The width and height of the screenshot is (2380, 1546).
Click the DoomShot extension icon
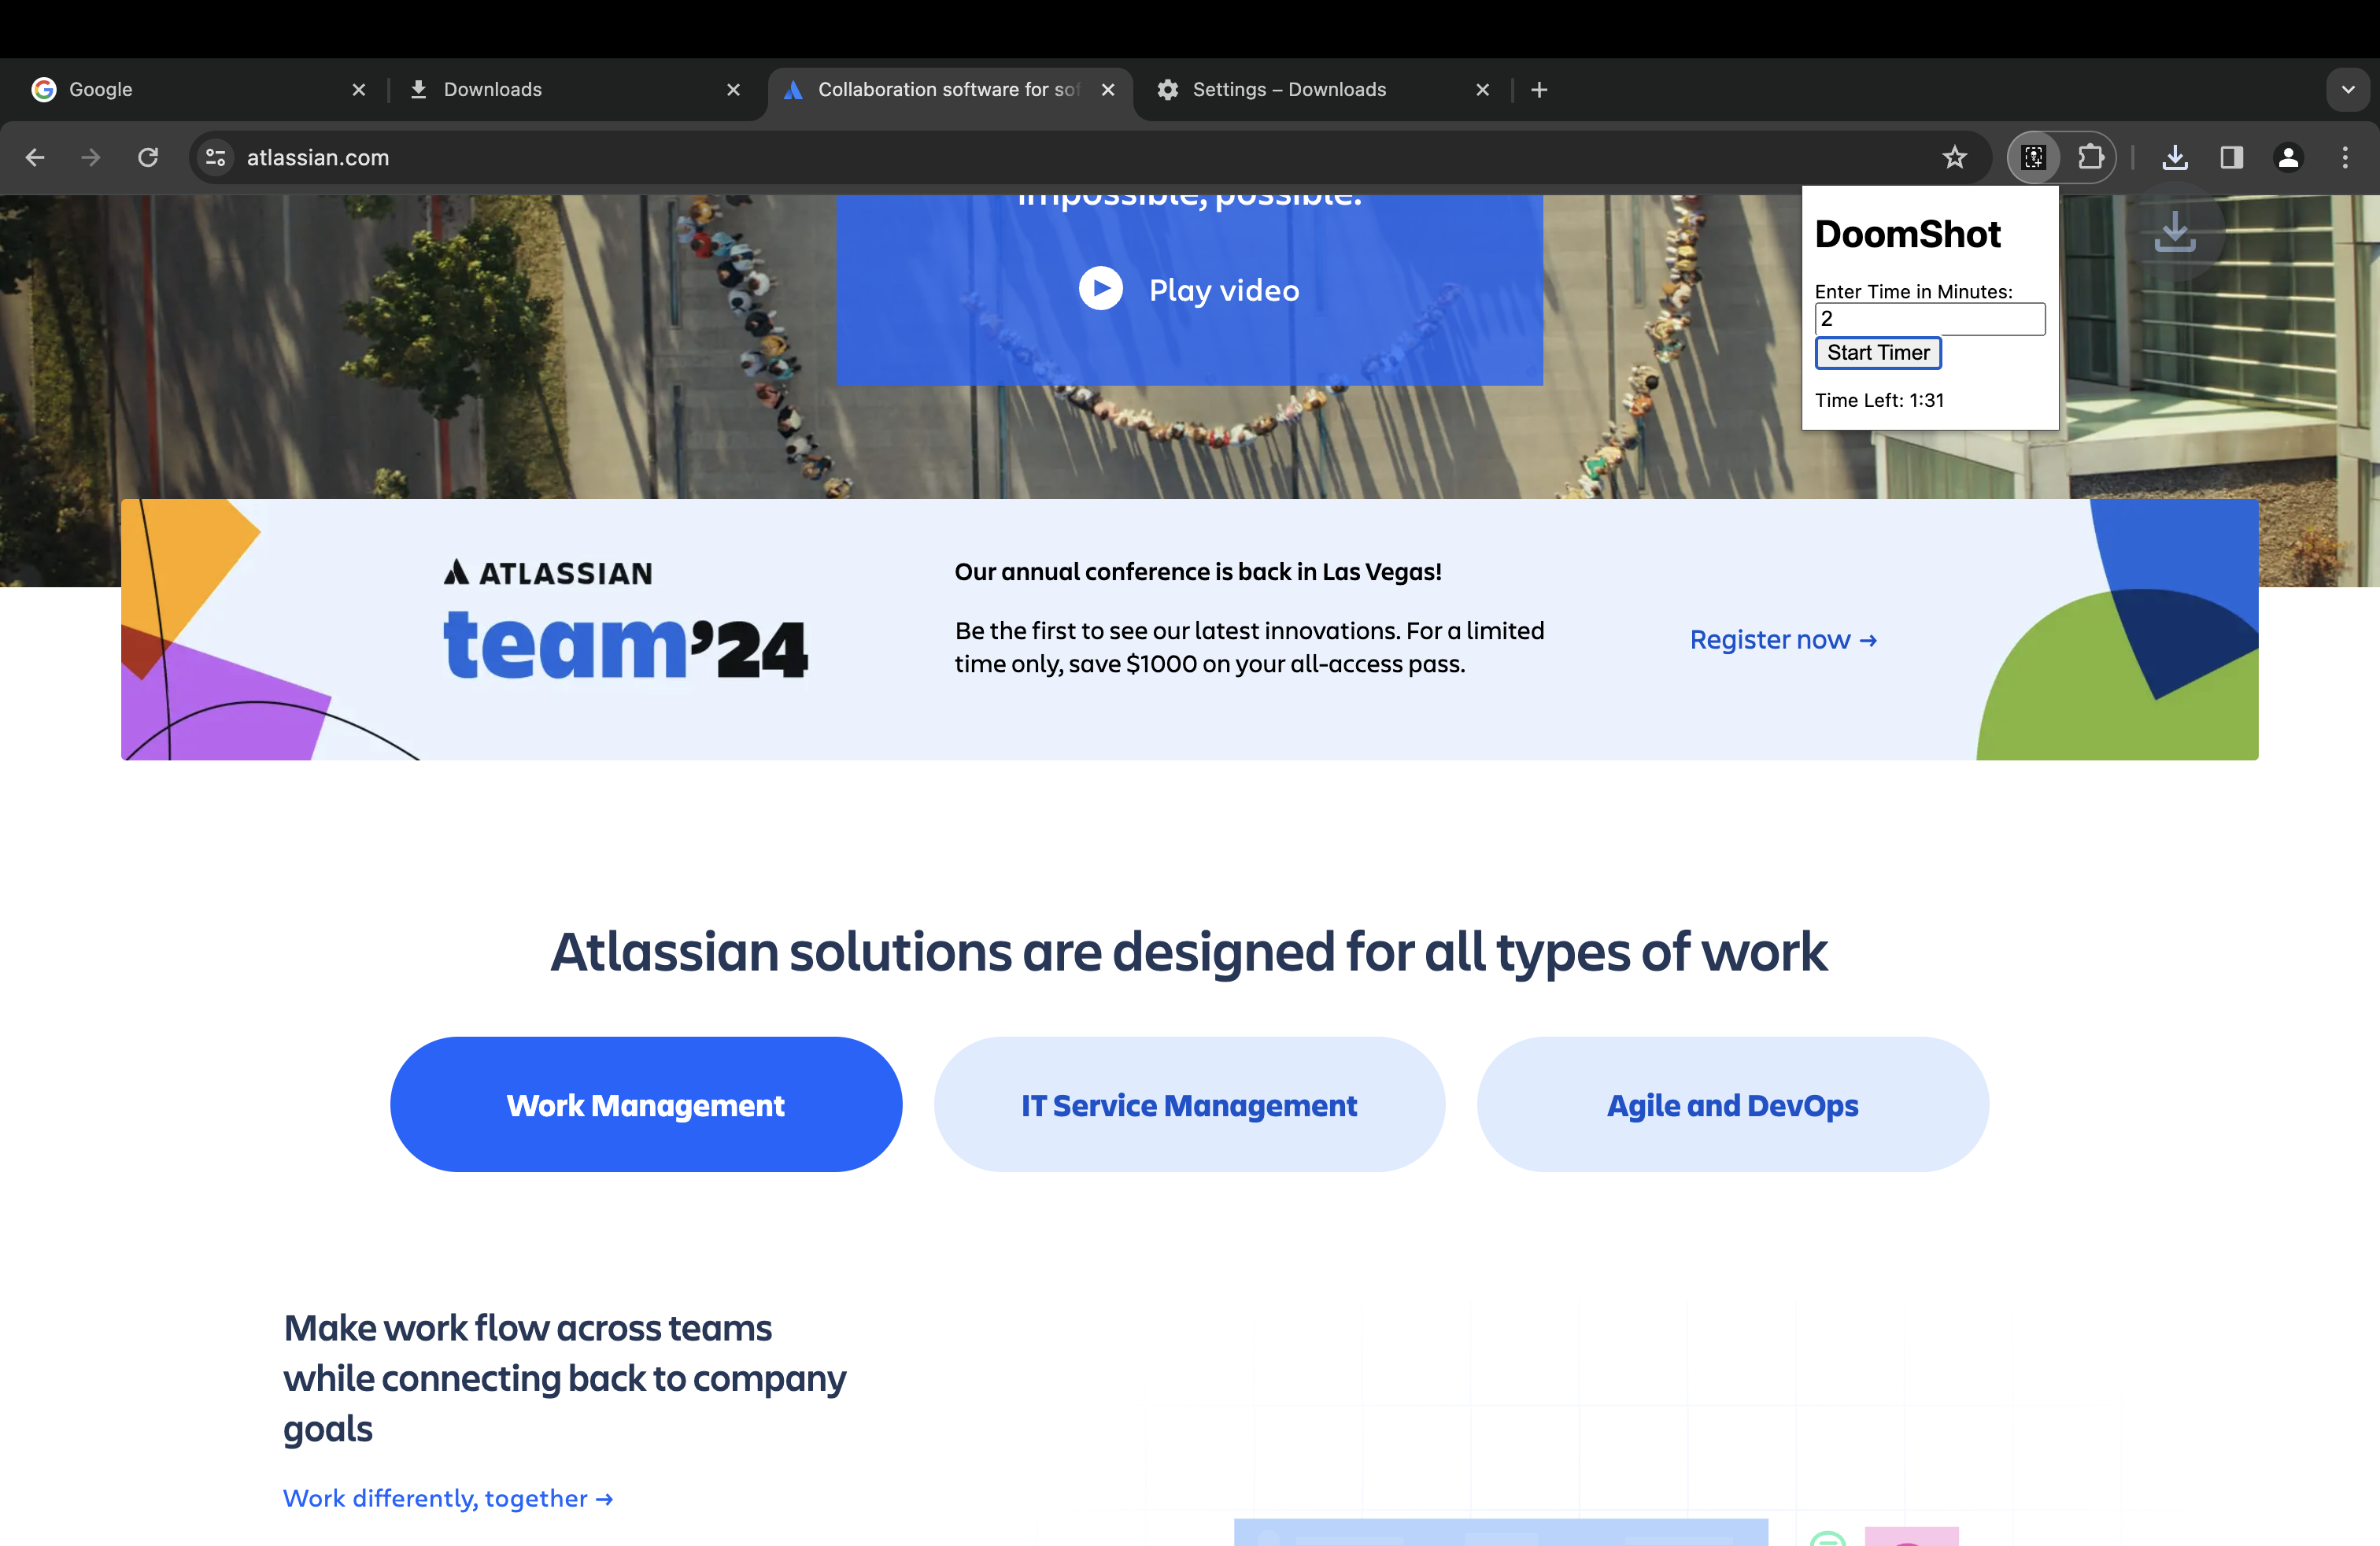coord(2033,157)
